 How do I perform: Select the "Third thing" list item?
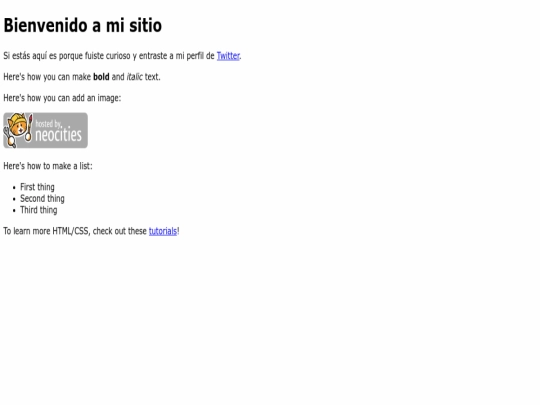[x=39, y=210]
